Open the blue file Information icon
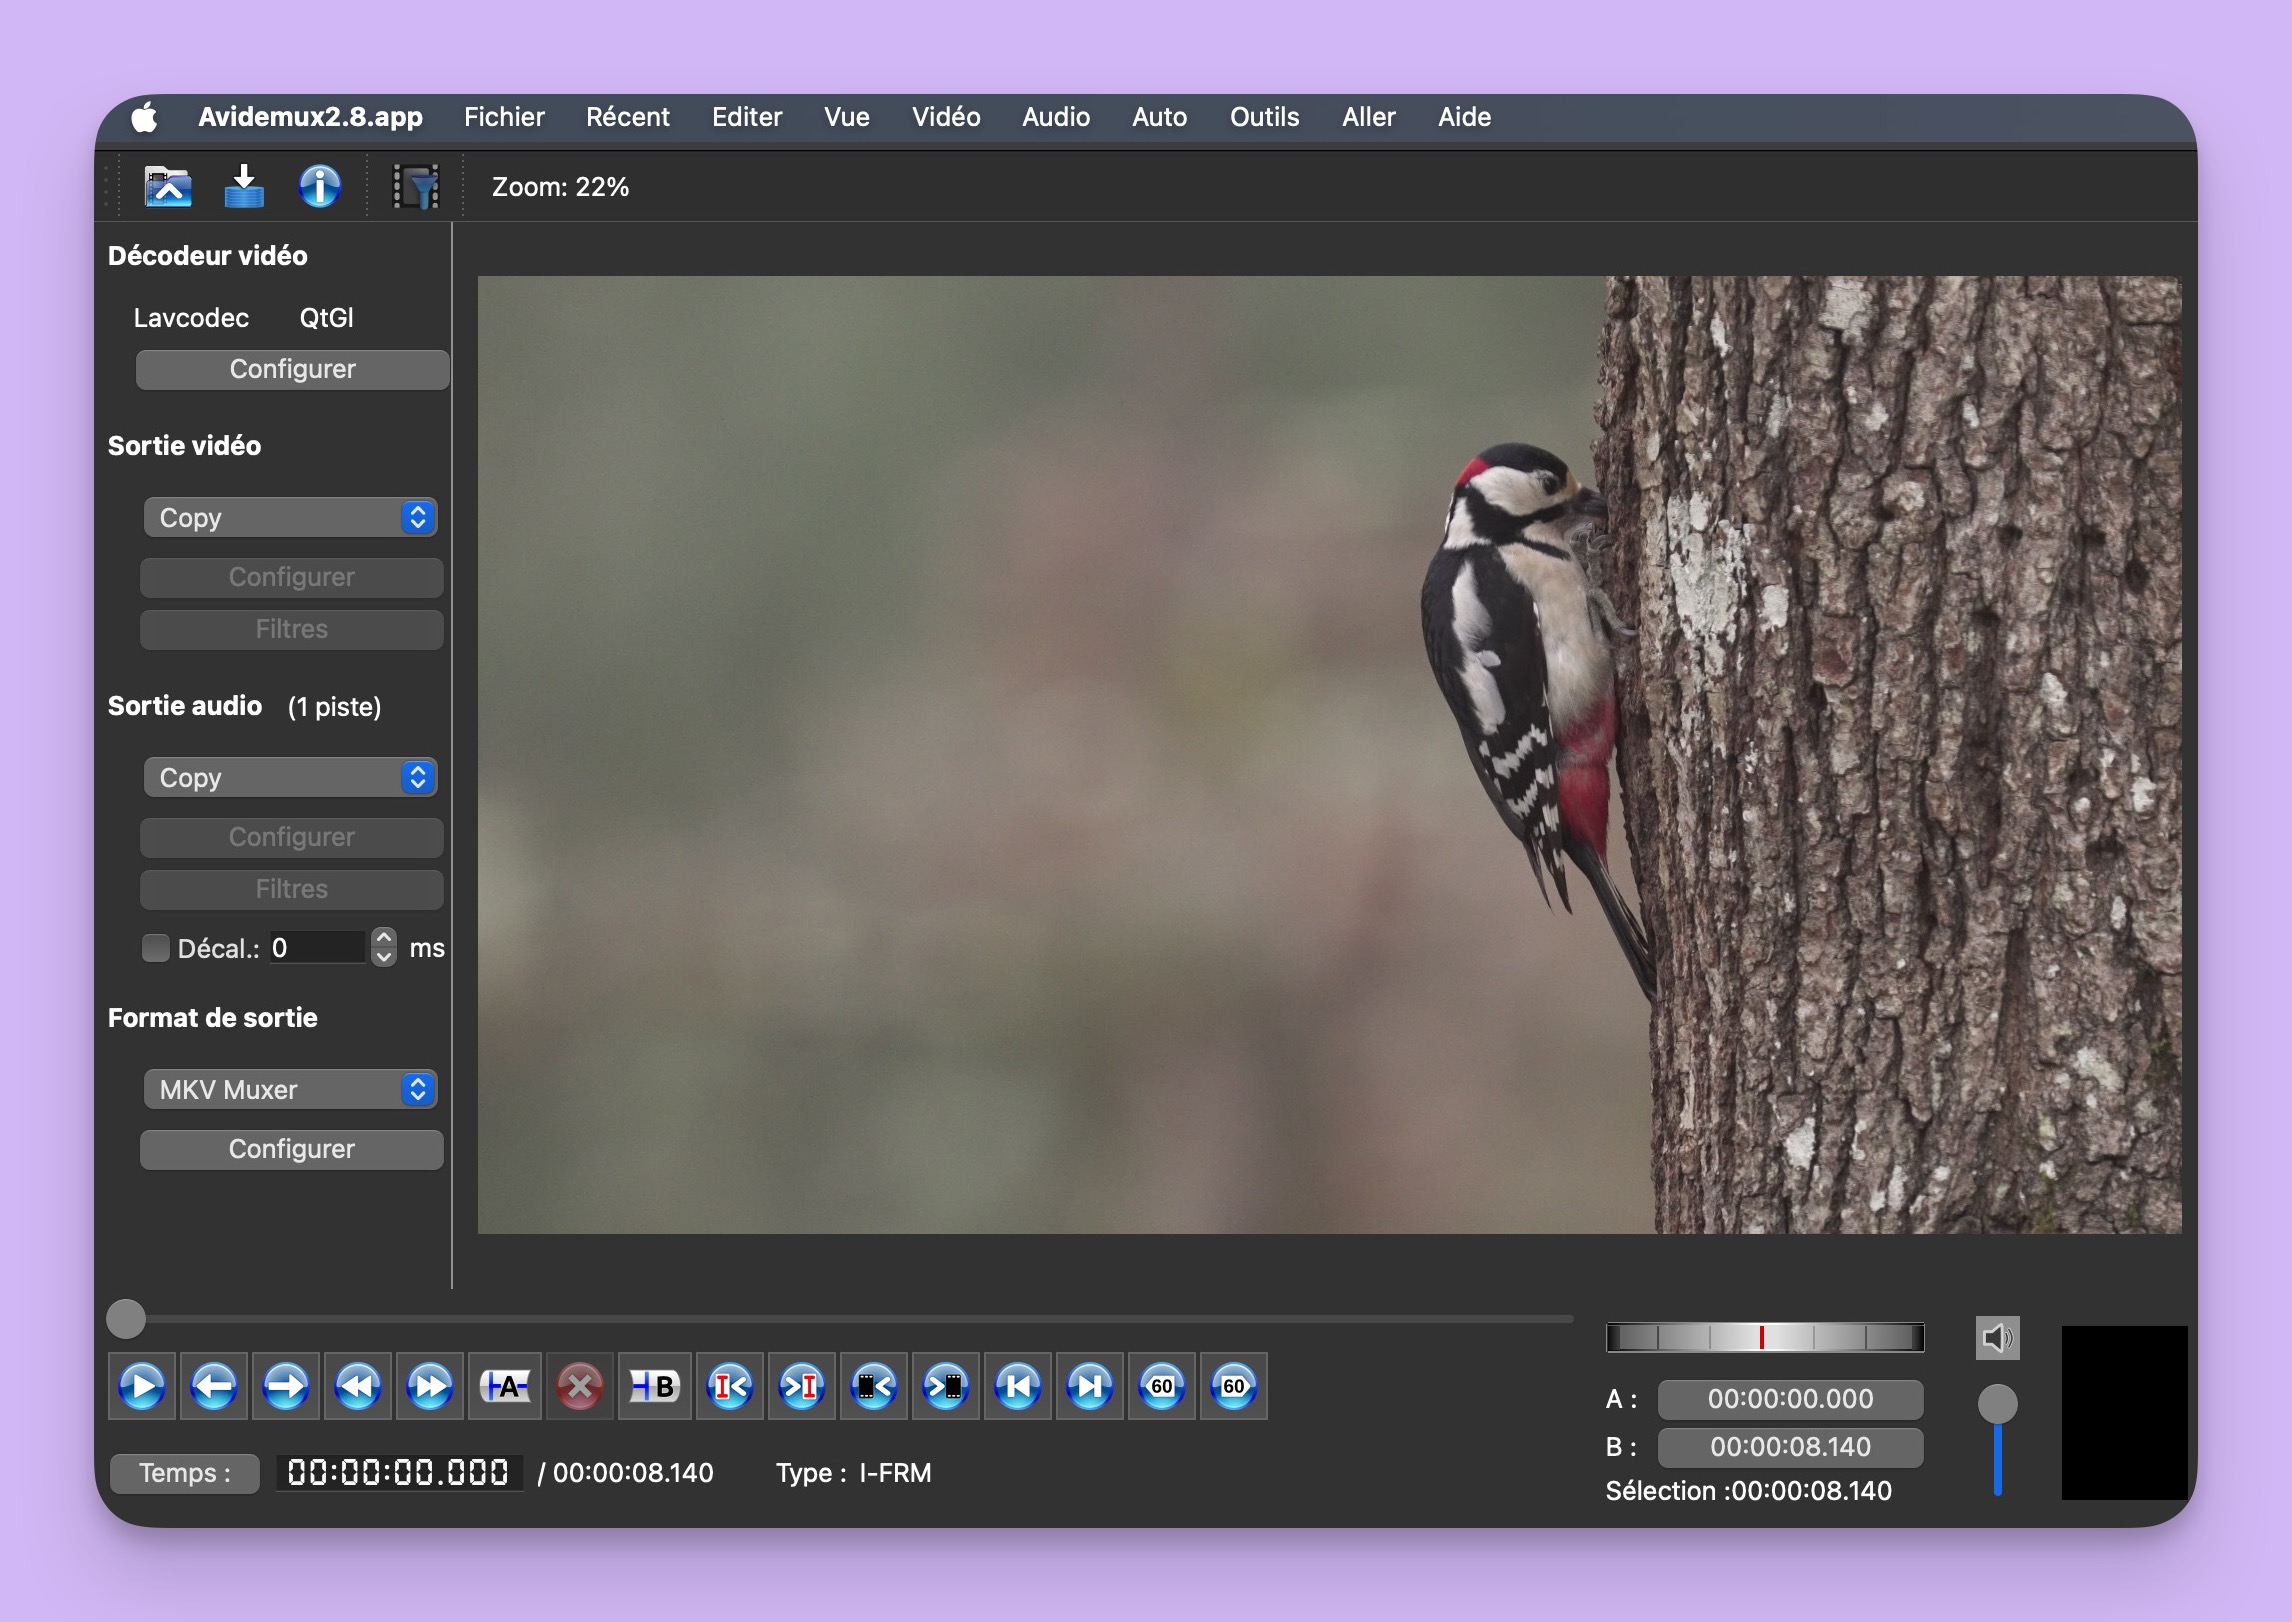 [x=319, y=187]
